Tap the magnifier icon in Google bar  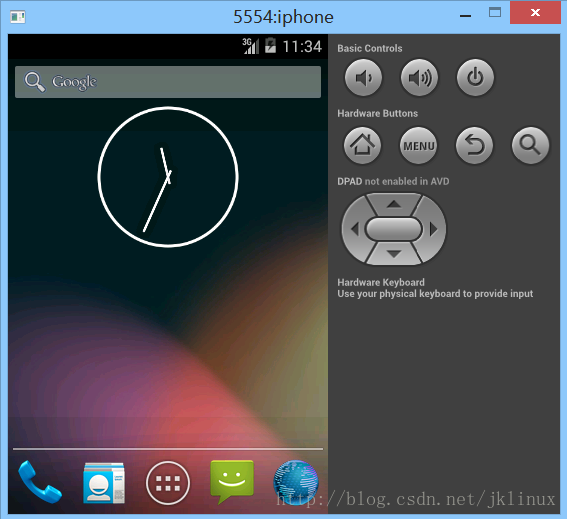tap(34, 82)
